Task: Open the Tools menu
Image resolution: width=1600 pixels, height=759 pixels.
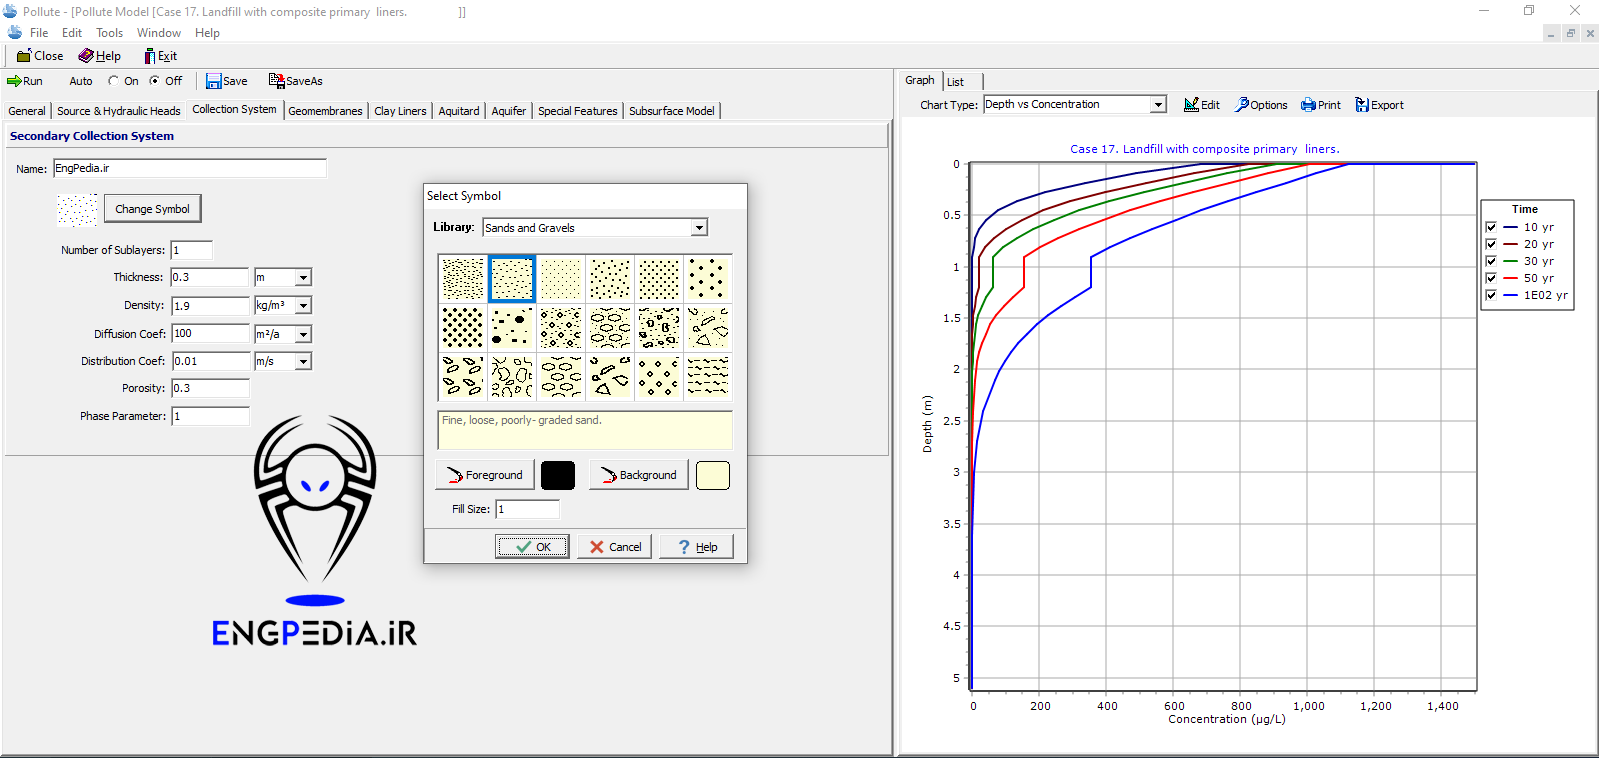Action: (x=109, y=33)
